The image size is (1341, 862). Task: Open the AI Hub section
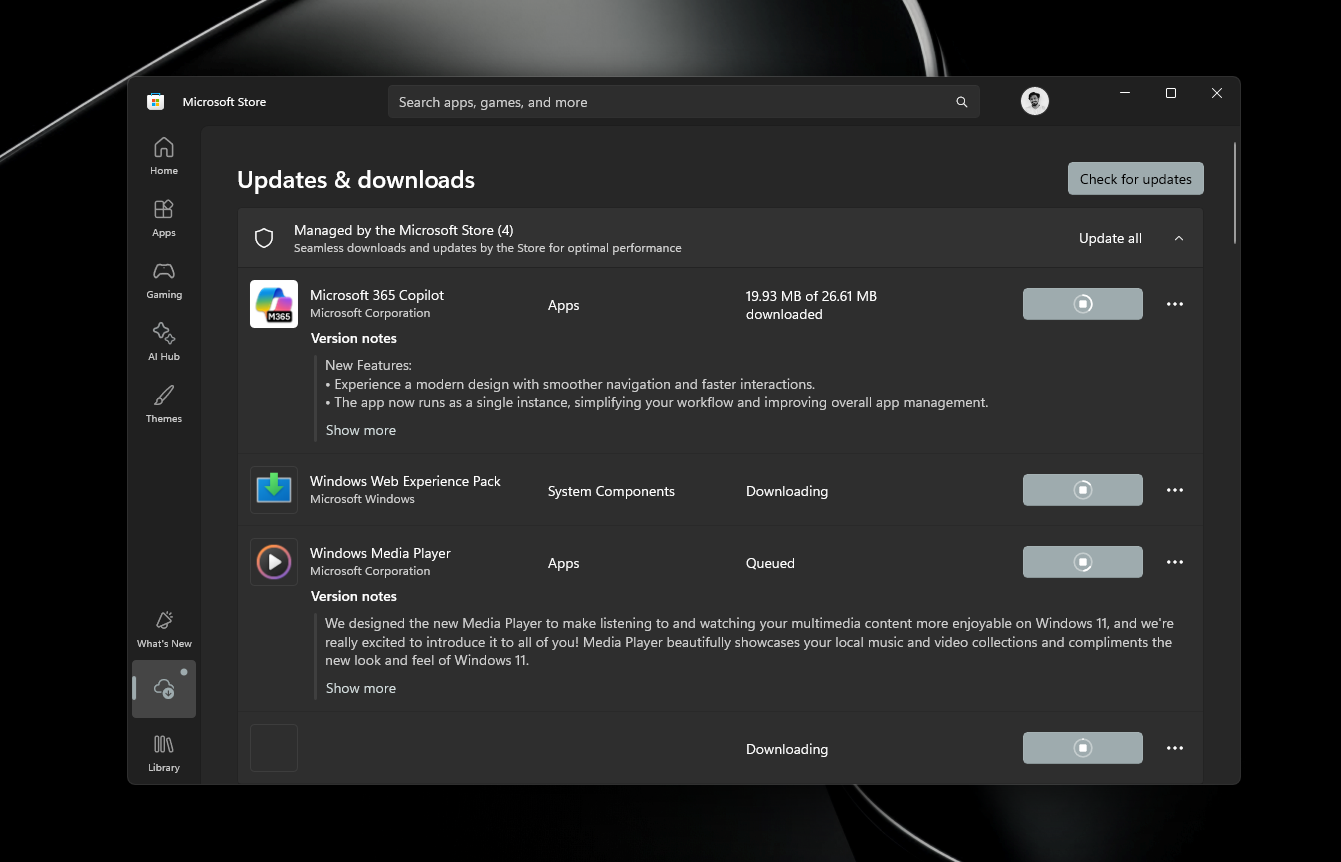click(164, 342)
